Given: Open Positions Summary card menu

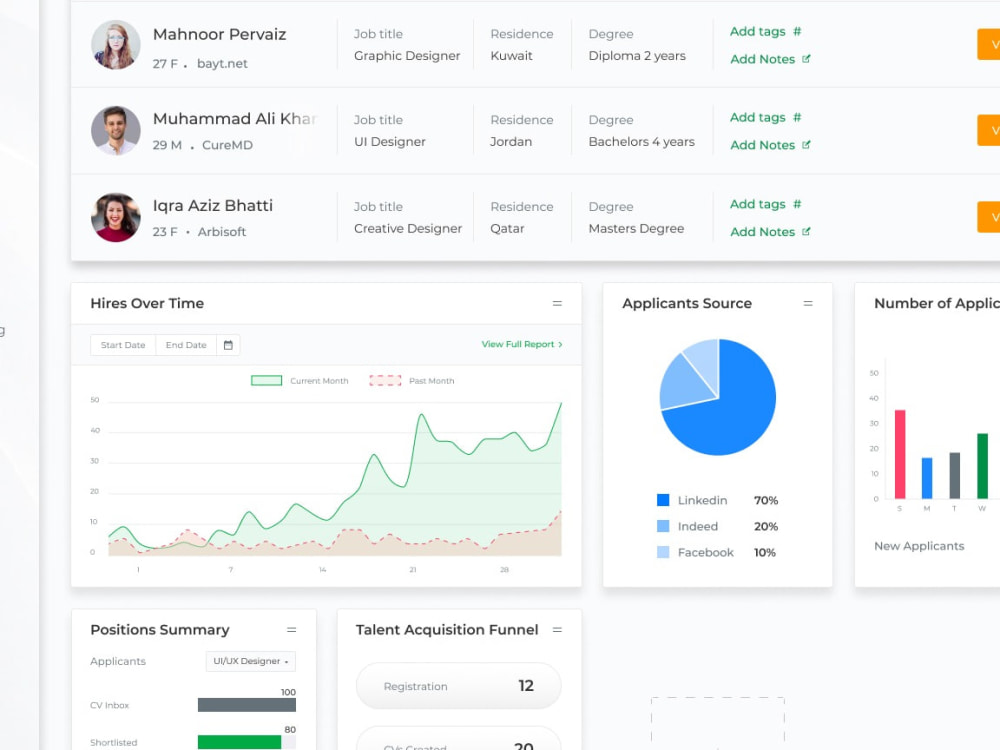Looking at the screenshot, I should (x=291, y=630).
